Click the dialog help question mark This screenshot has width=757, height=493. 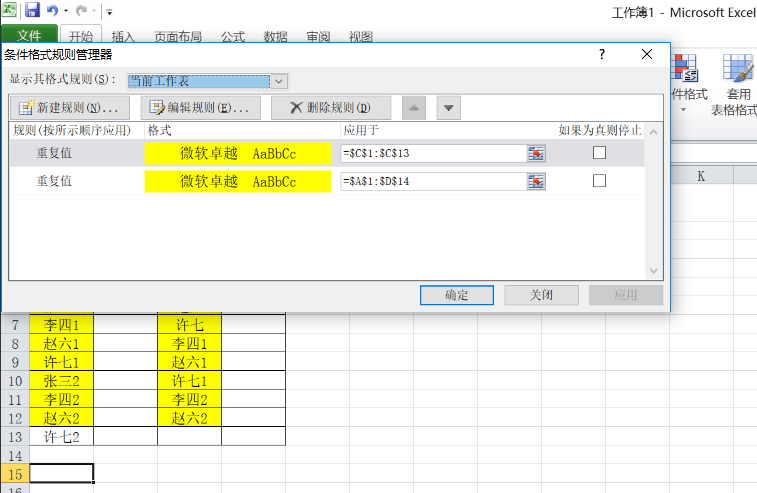tap(602, 54)
